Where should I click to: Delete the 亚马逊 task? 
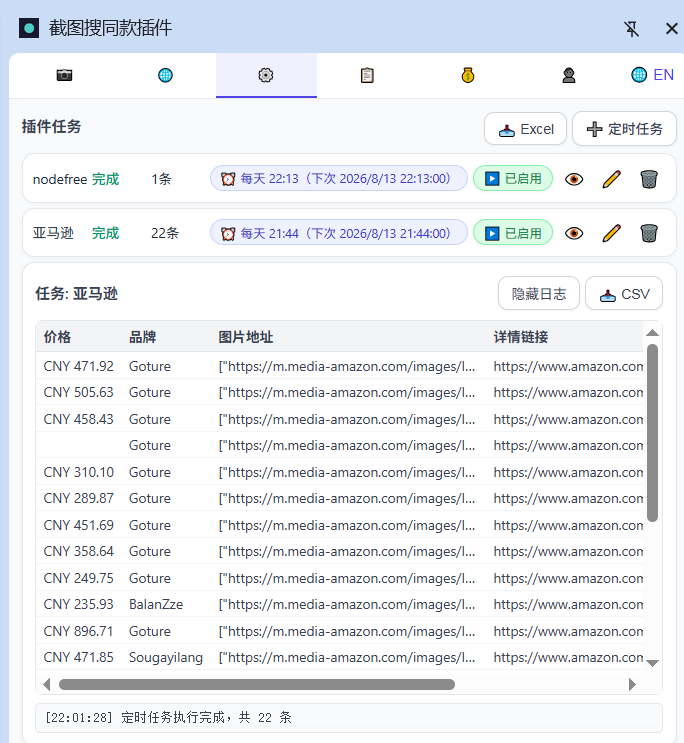tap(649, 233)
